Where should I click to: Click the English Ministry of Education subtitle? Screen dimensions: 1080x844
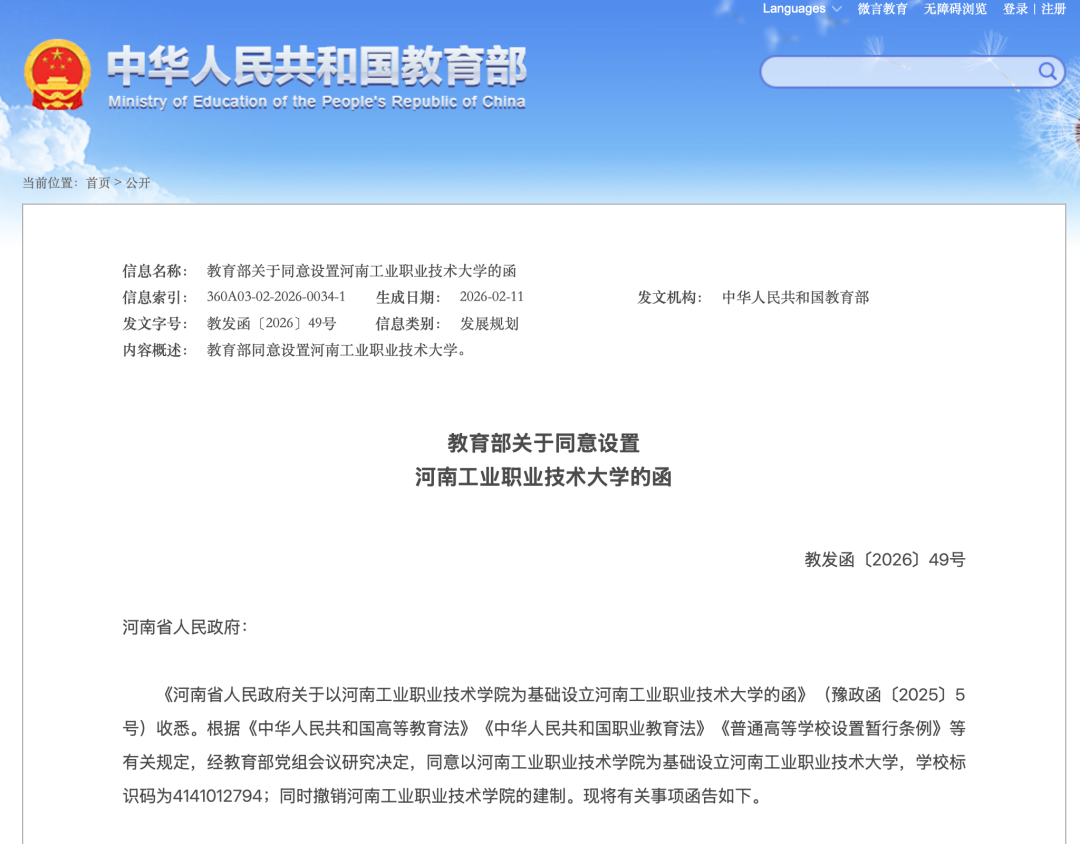(x=316, y=102)
